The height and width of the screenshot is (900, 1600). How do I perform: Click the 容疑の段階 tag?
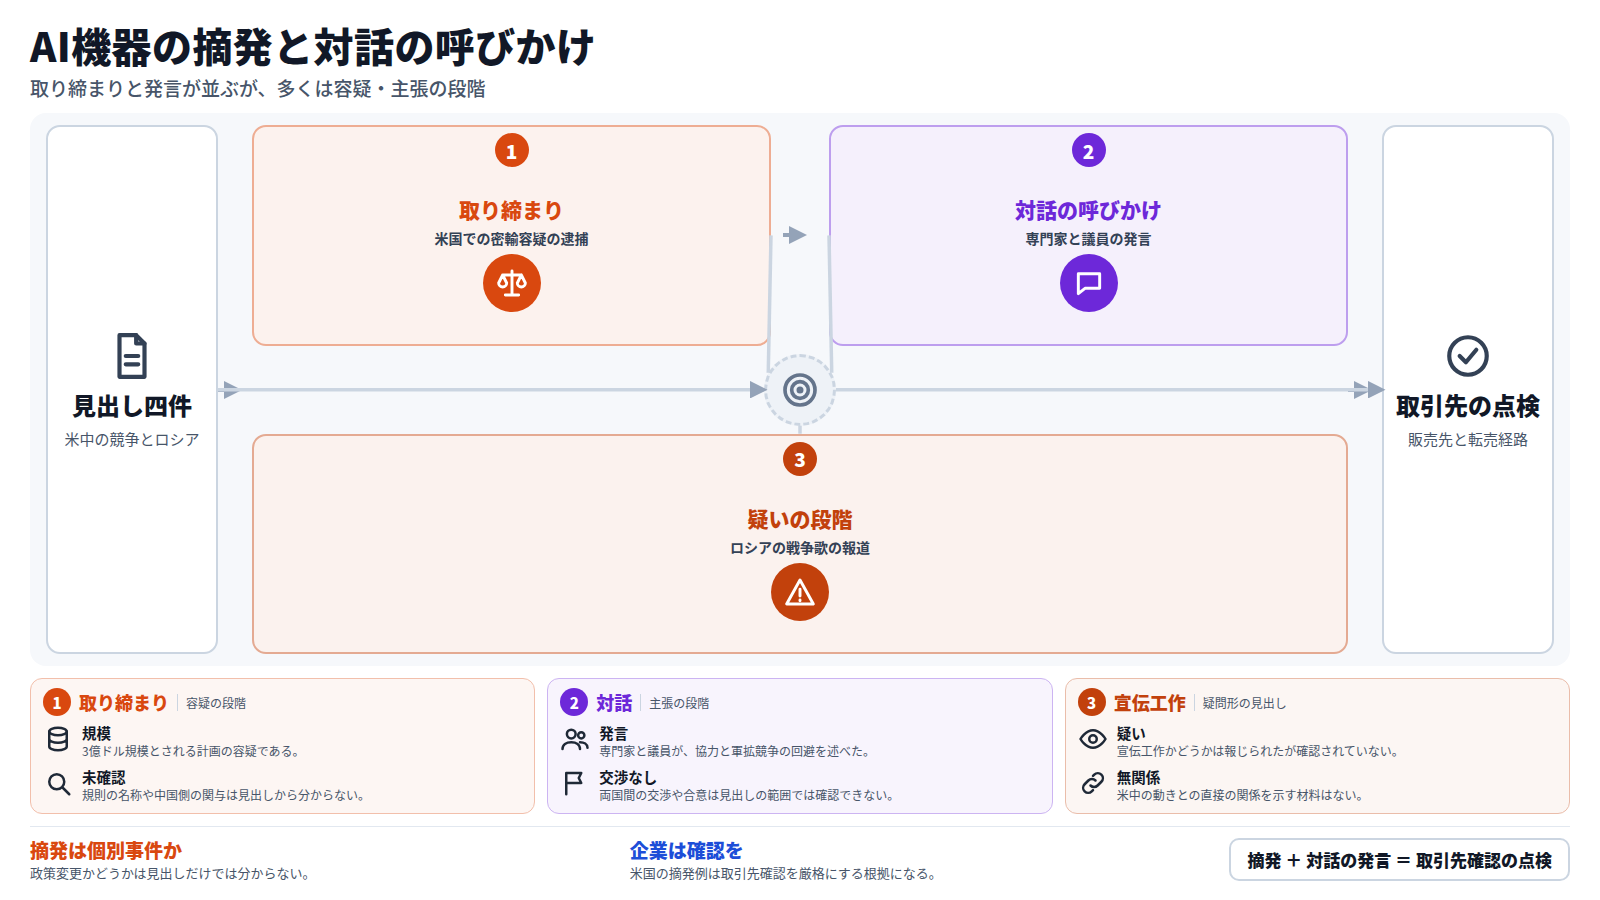tap(216, 703)
